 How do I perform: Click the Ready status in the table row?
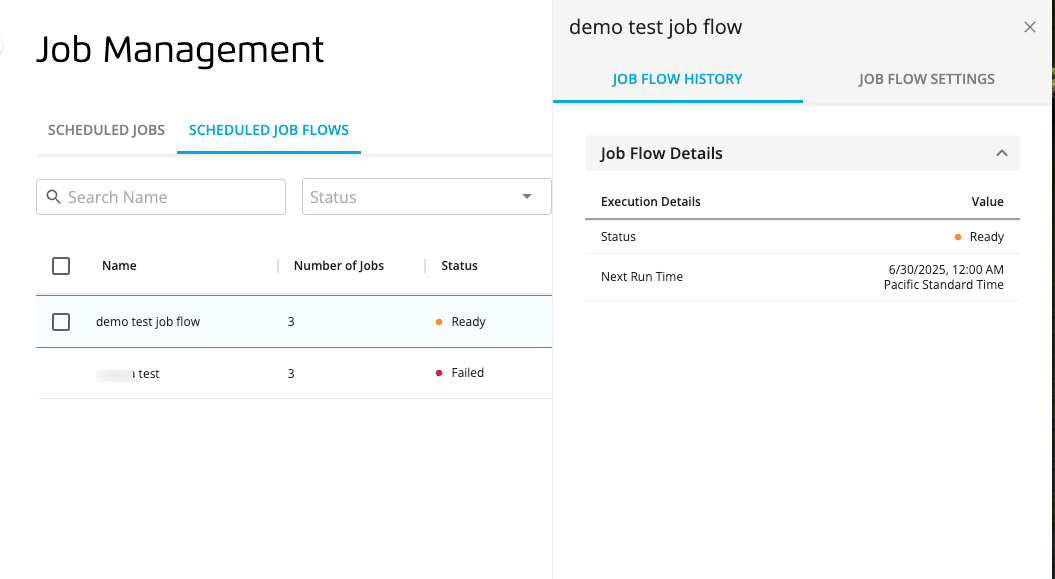pyautogui.click(x=468, y=321)
